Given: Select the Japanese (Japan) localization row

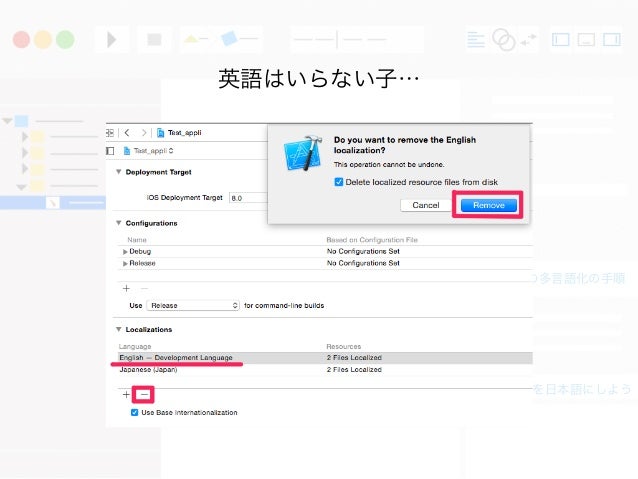Looking at the screenshot, I should (324, 370).
